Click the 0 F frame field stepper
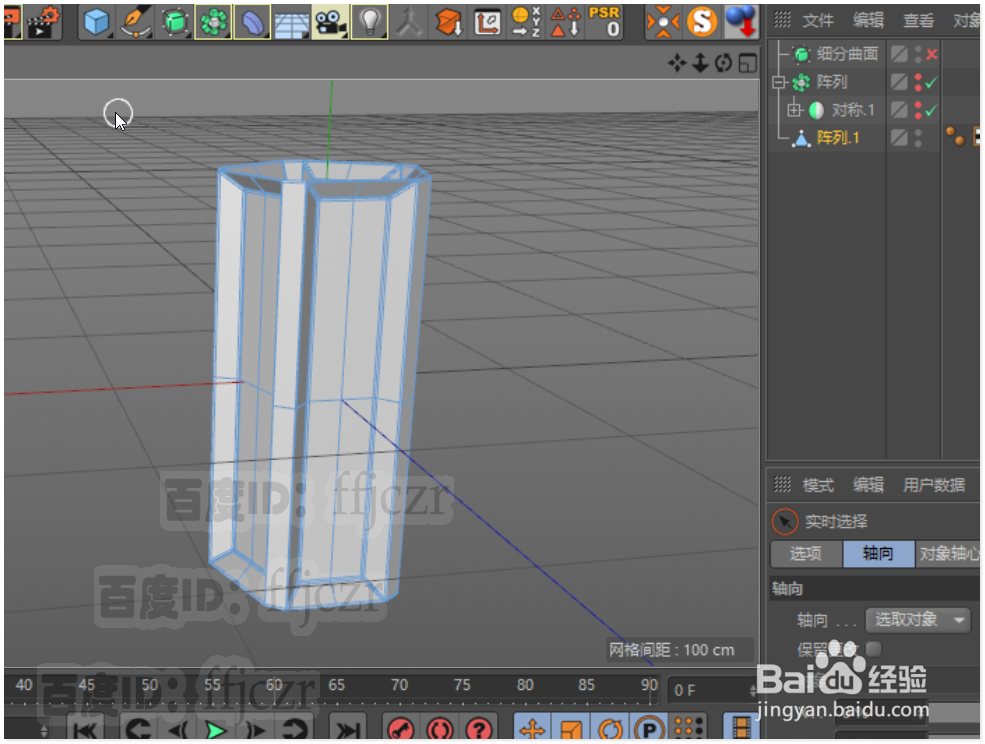 click(753, 691)
